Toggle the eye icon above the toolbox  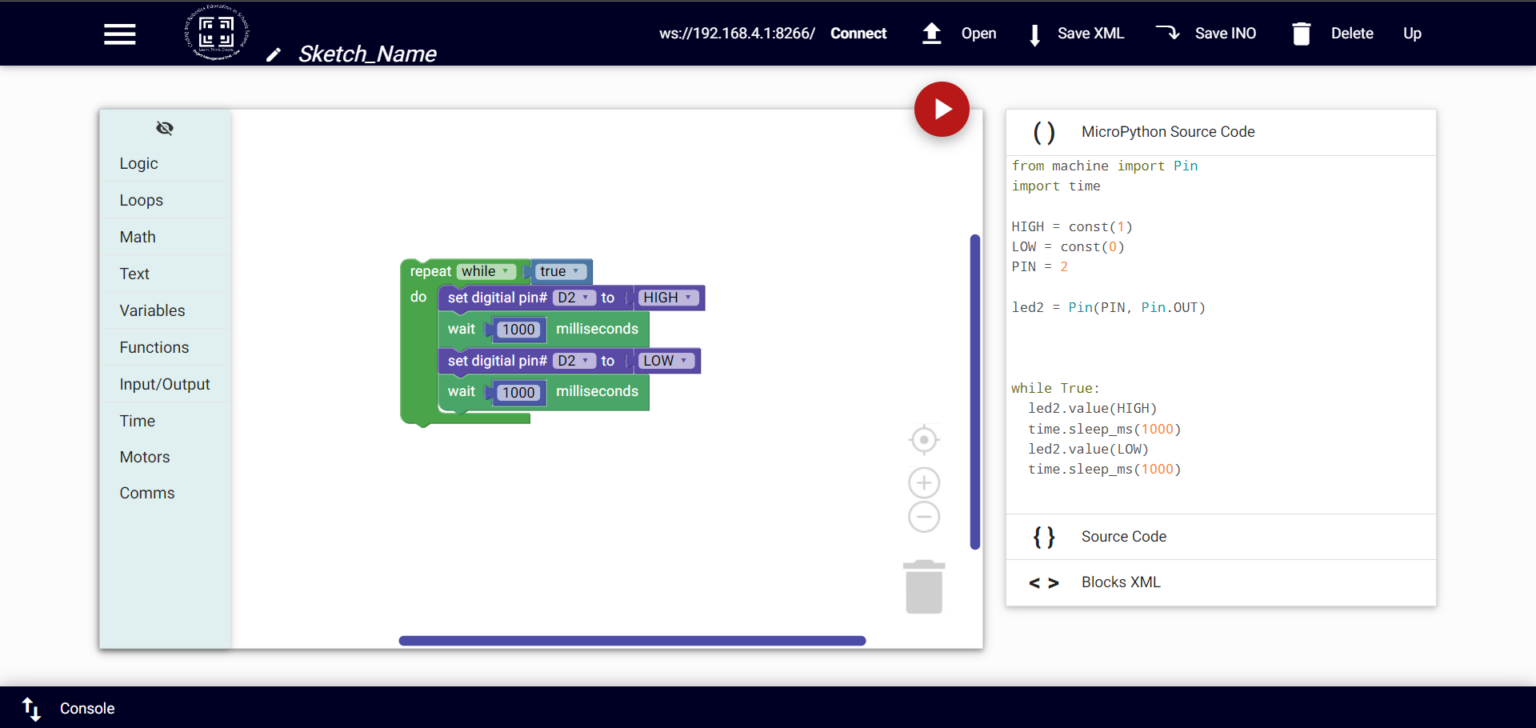click(x=164, y=128)
